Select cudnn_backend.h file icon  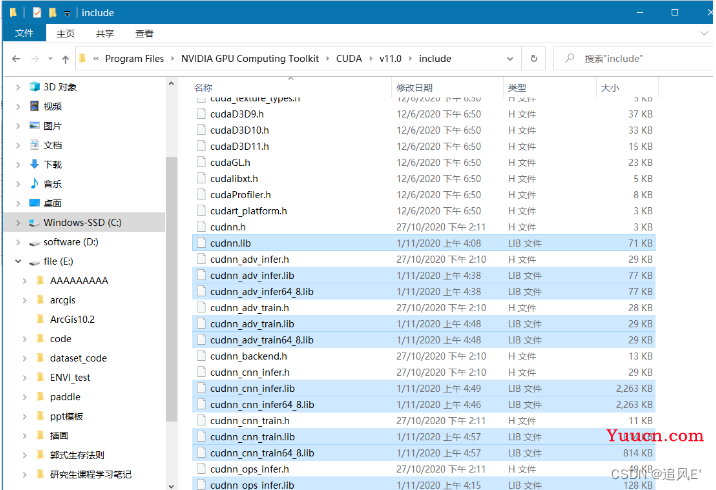coord(201,356)
